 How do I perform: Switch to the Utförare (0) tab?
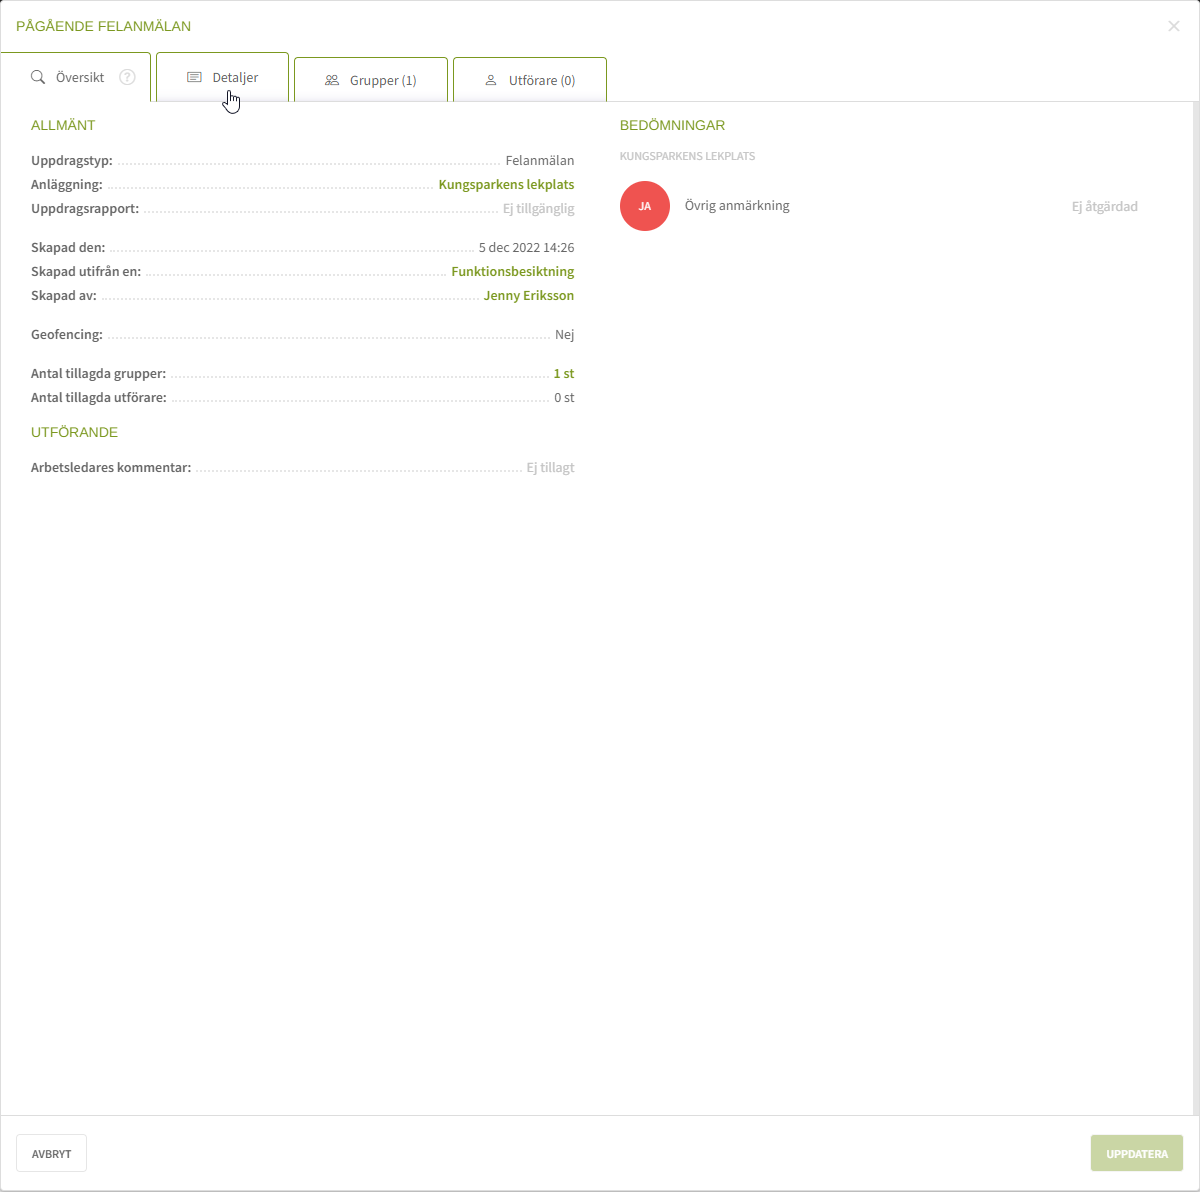point(541,80)
